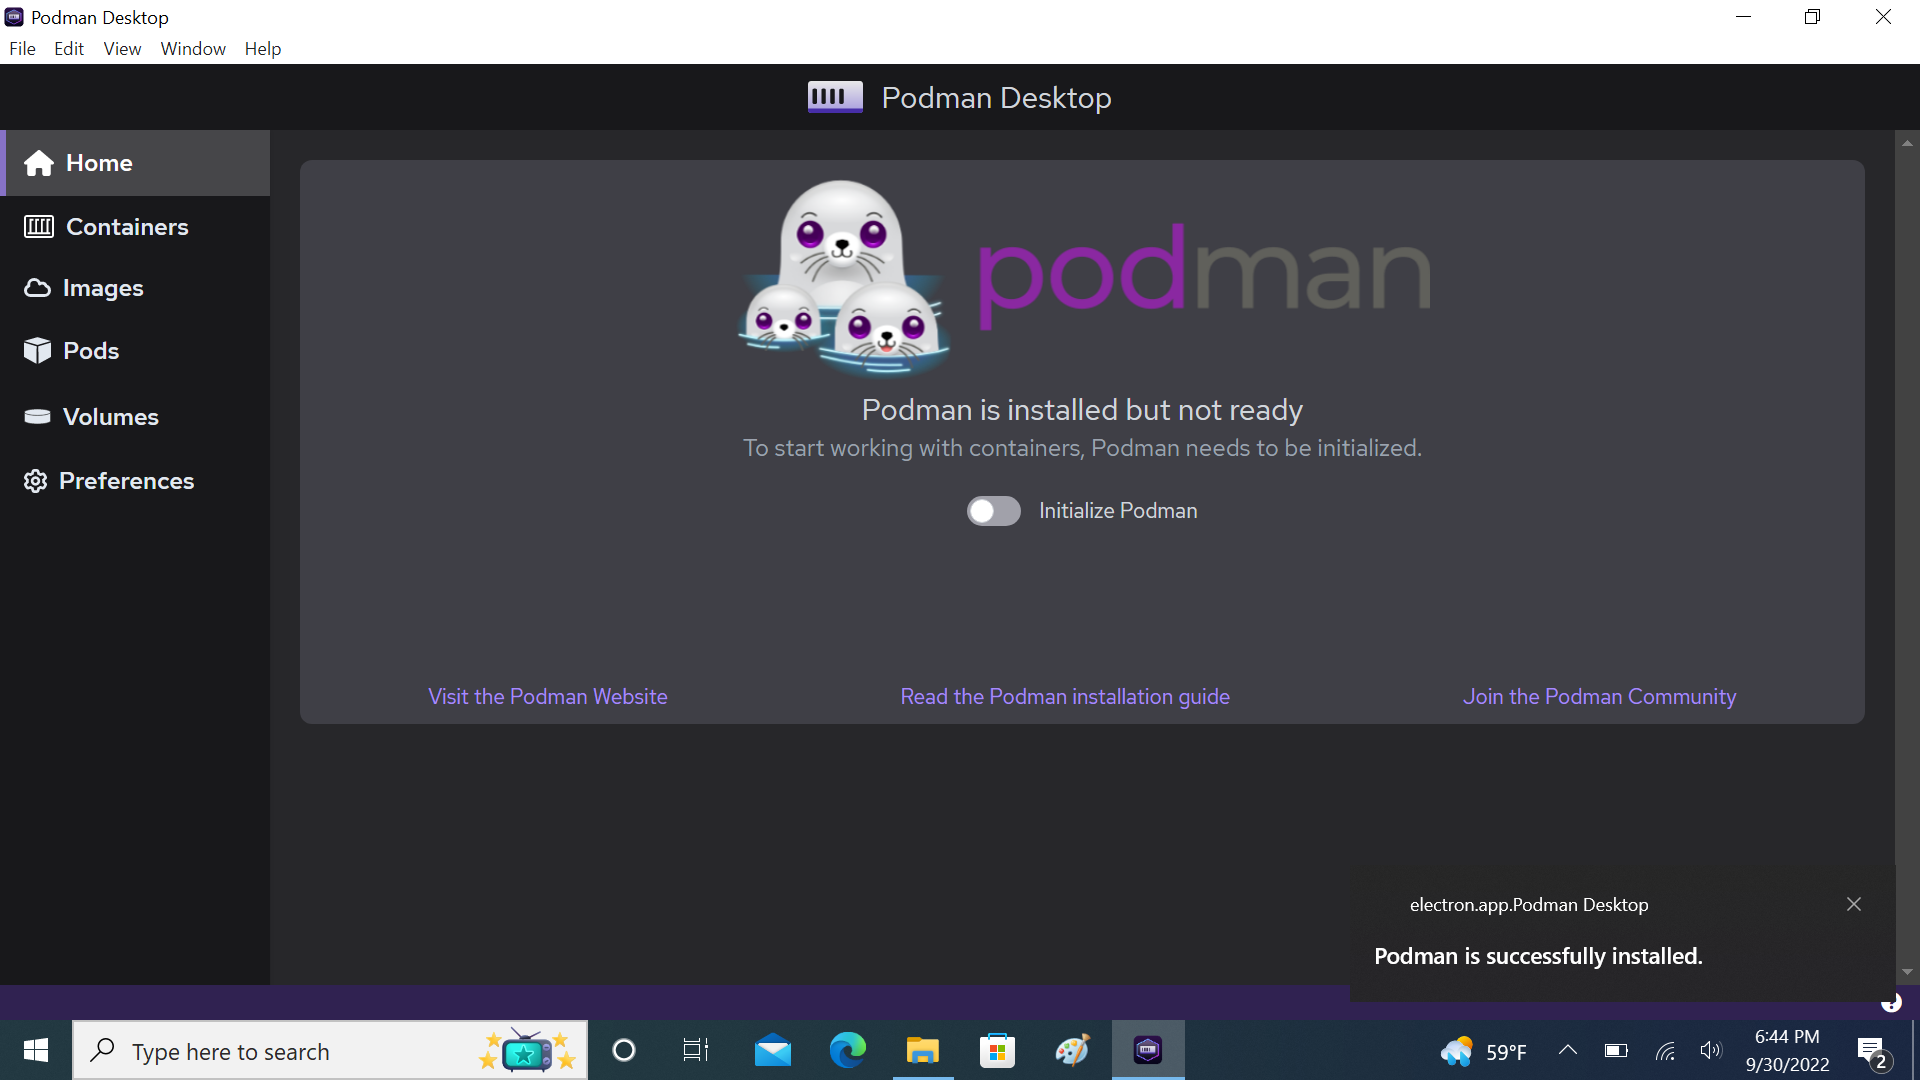Open the clock showing 6:44 PM
Screen dimensions: 1920x1080
pyautogui.click(x=1787, y=1051)
